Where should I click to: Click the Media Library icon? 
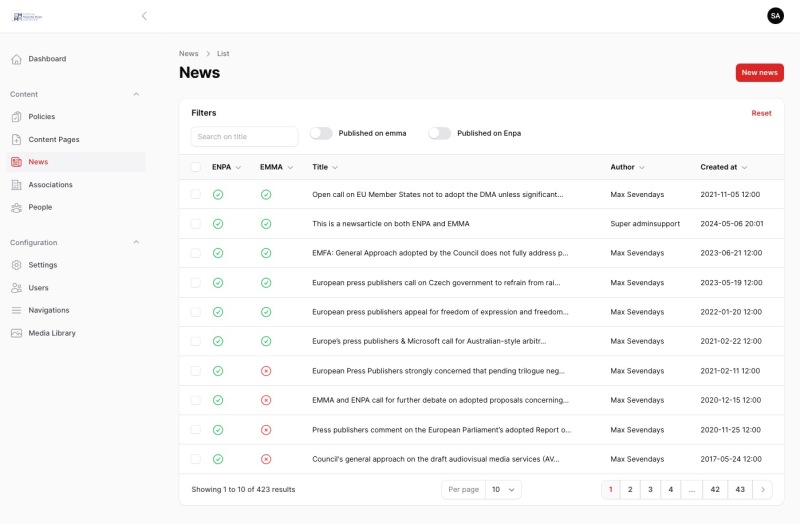16,333
